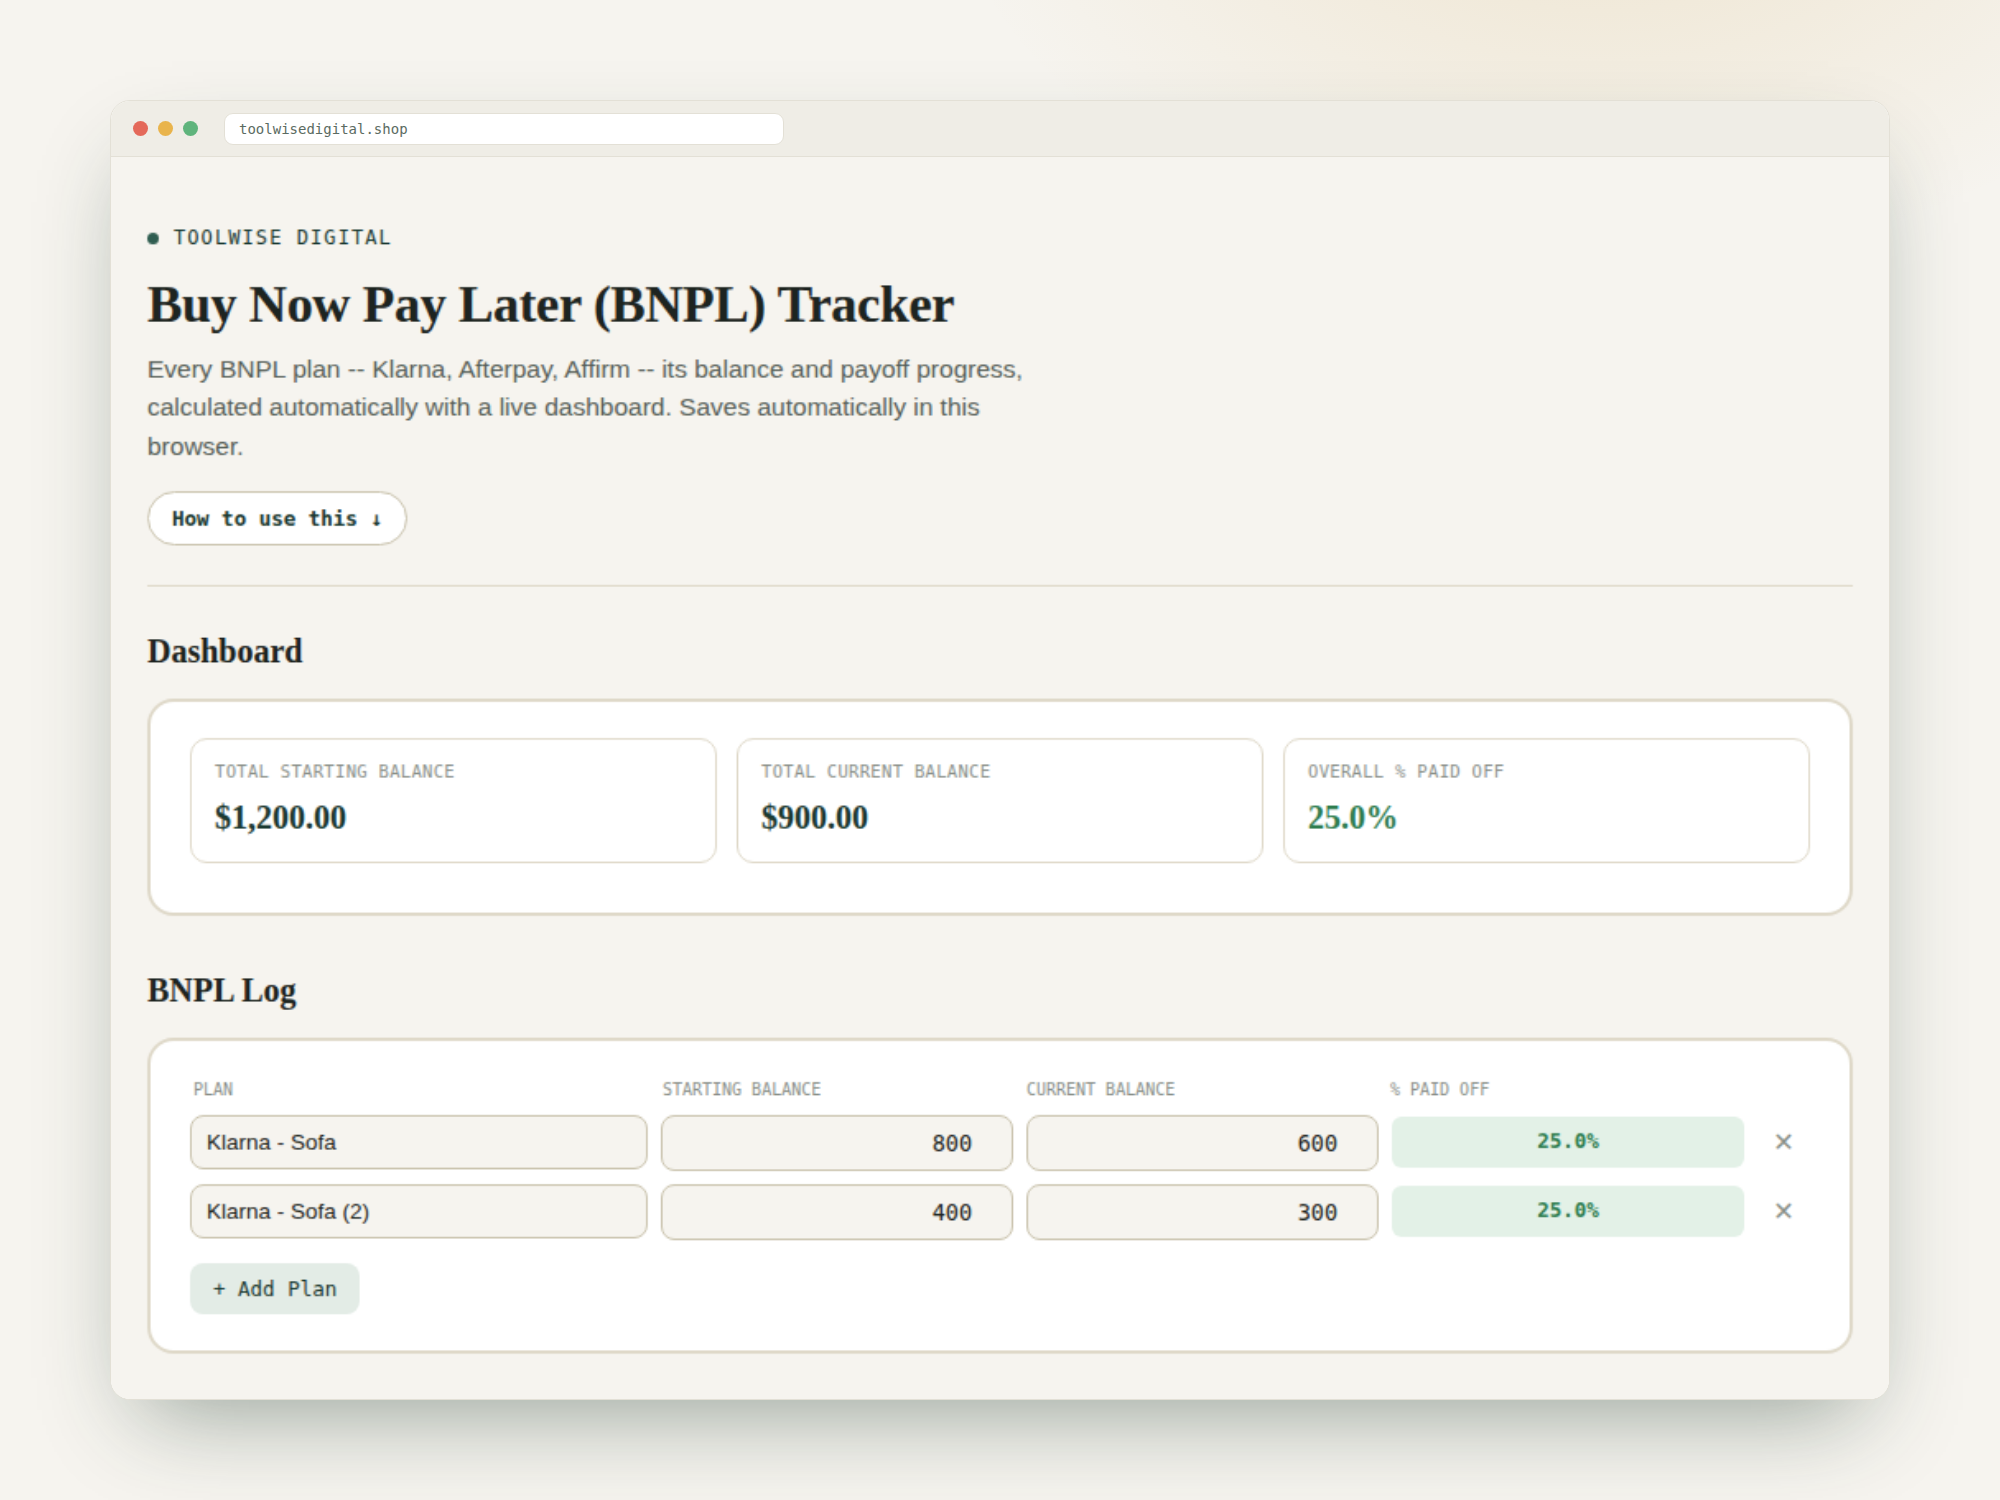Edit current balance field showing 600
The height and width of the screenshot is (1500, 2000).
tap(1202, 1142)
